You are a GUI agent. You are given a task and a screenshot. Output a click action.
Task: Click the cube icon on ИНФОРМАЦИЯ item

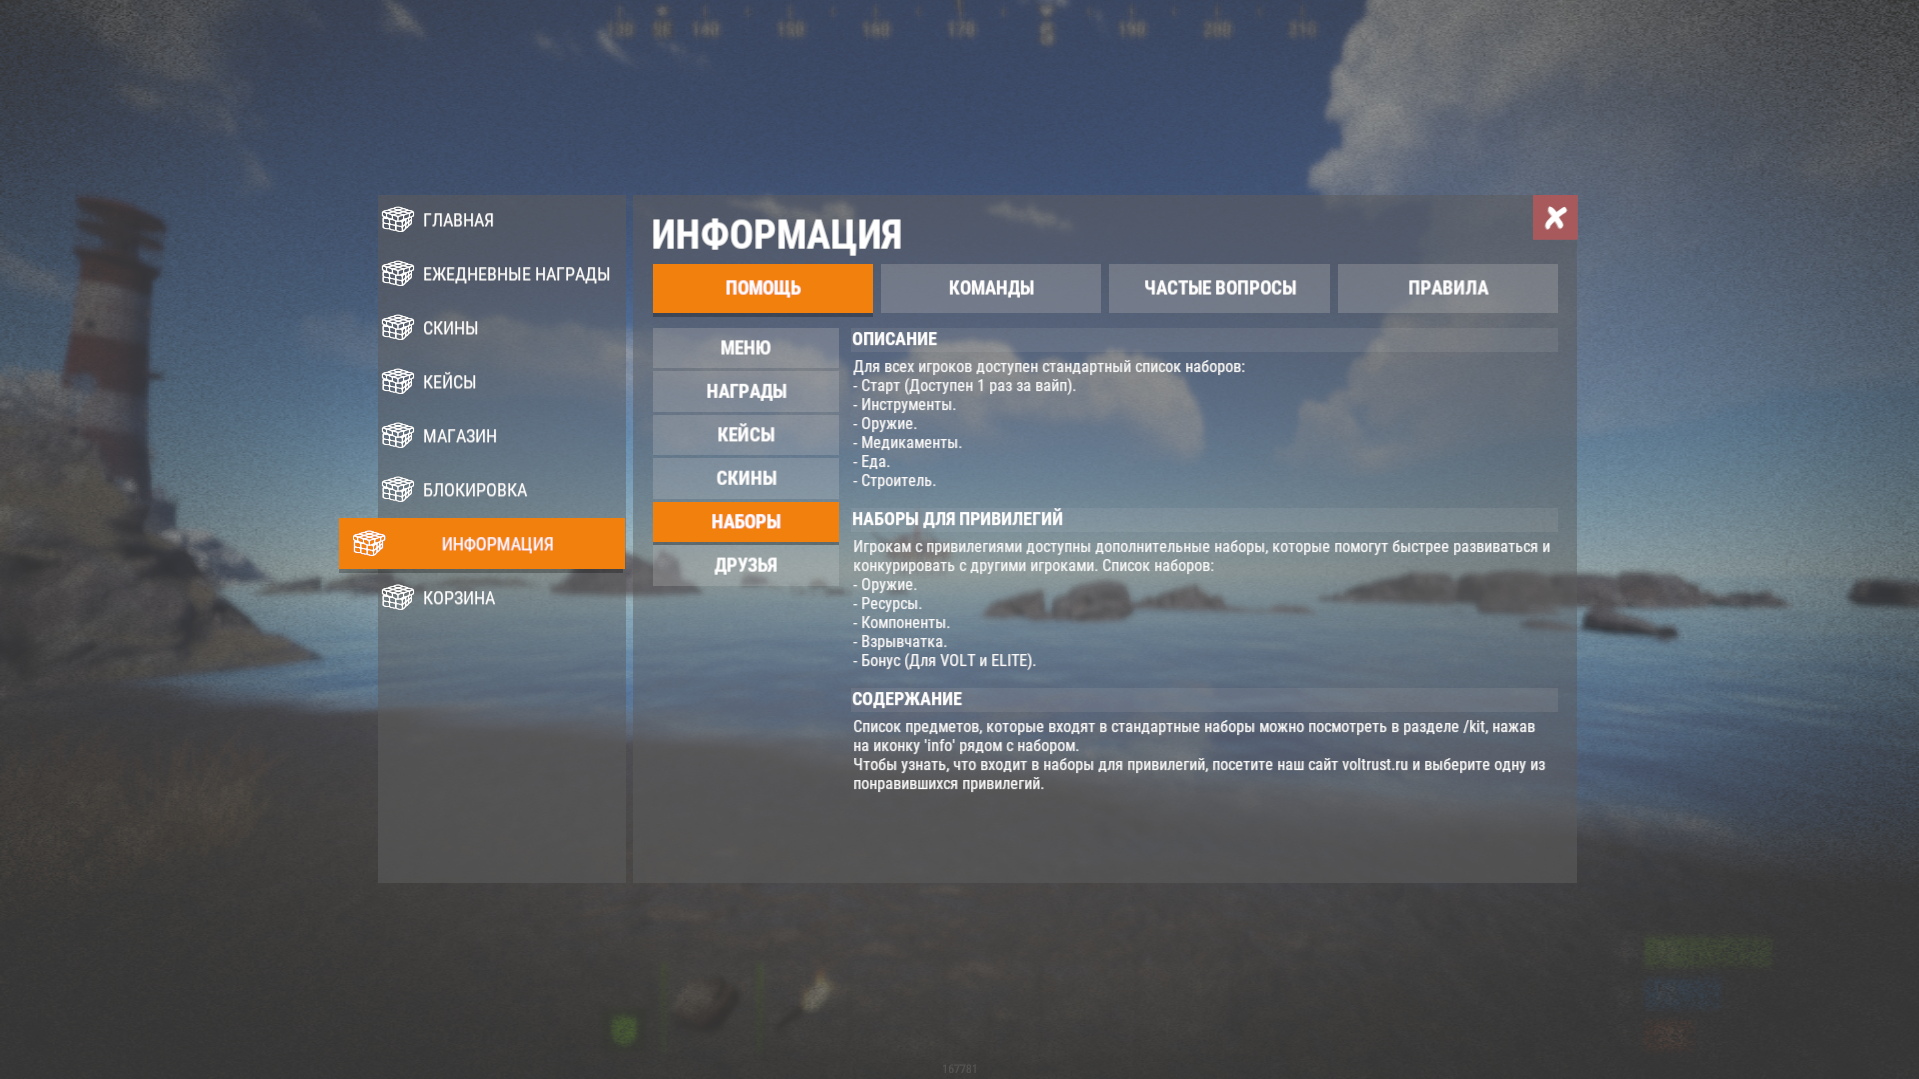pos(369,543)
